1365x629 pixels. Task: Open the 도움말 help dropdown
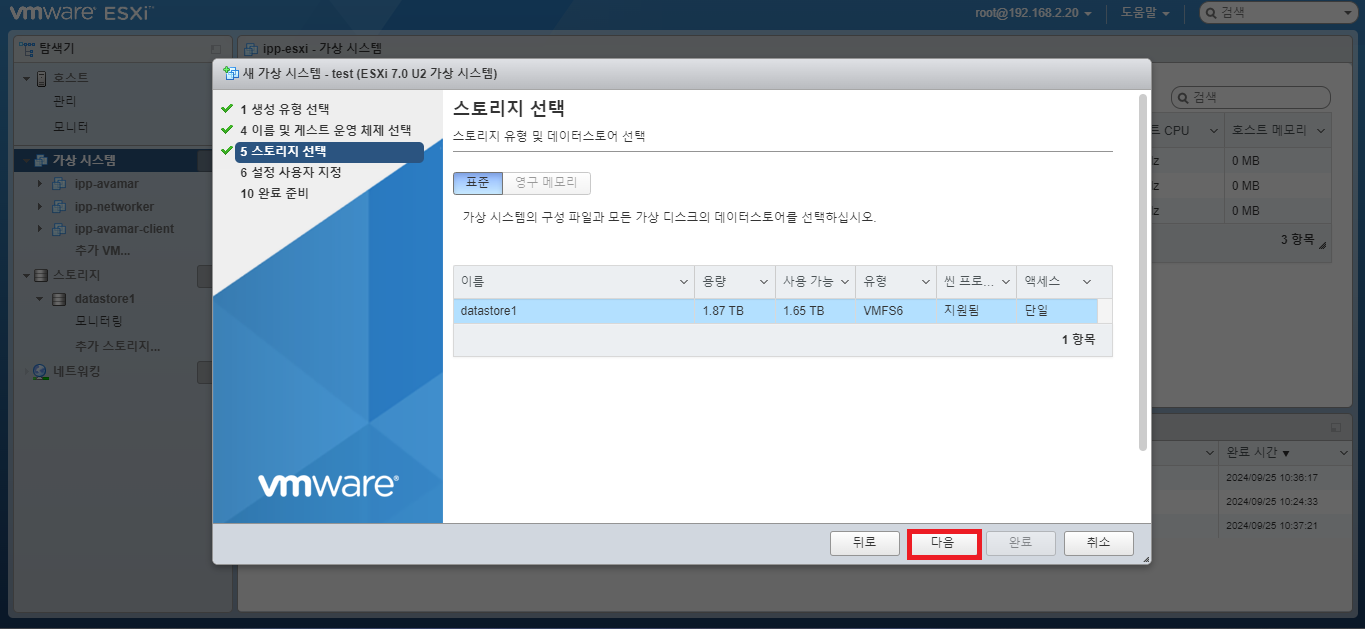[1144, 13]
